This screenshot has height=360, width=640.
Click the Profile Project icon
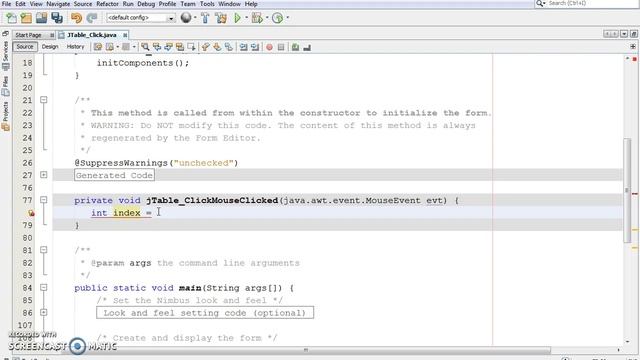278,18
